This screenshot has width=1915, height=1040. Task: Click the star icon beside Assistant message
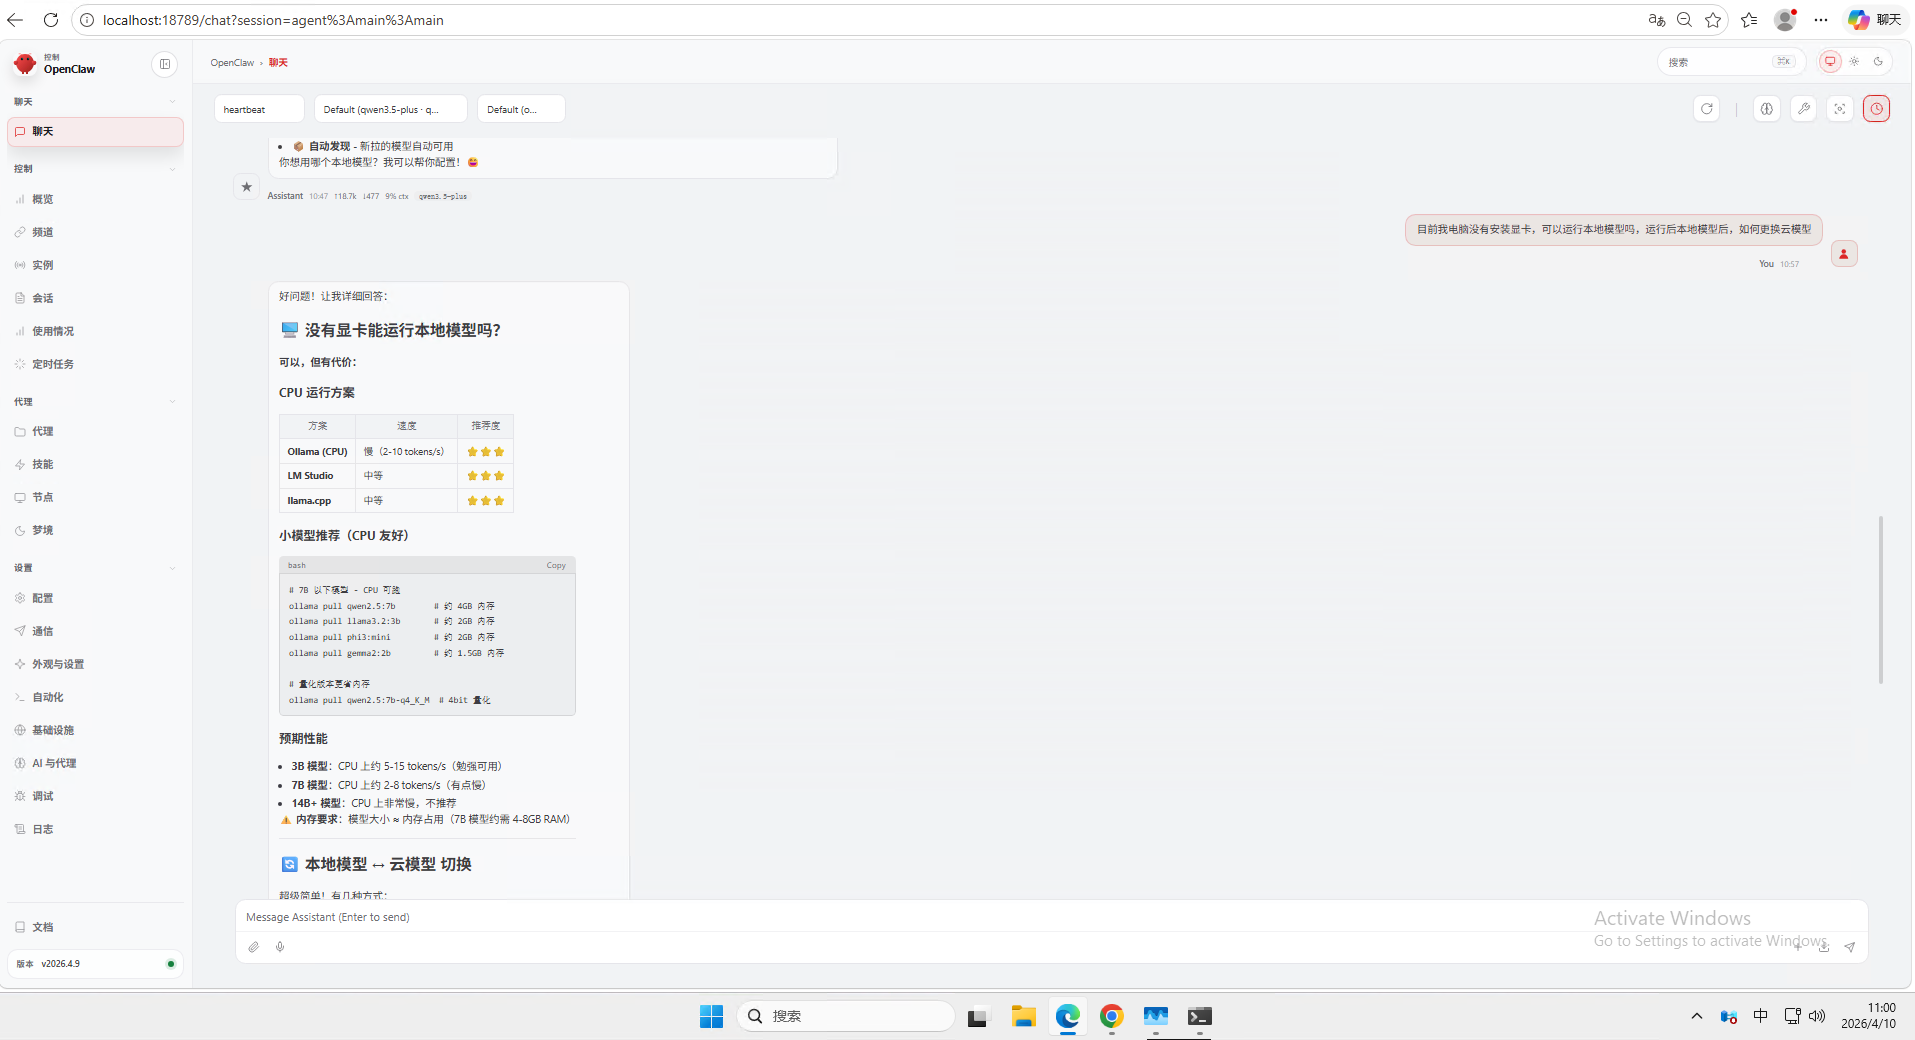click(x=247, y=186)
